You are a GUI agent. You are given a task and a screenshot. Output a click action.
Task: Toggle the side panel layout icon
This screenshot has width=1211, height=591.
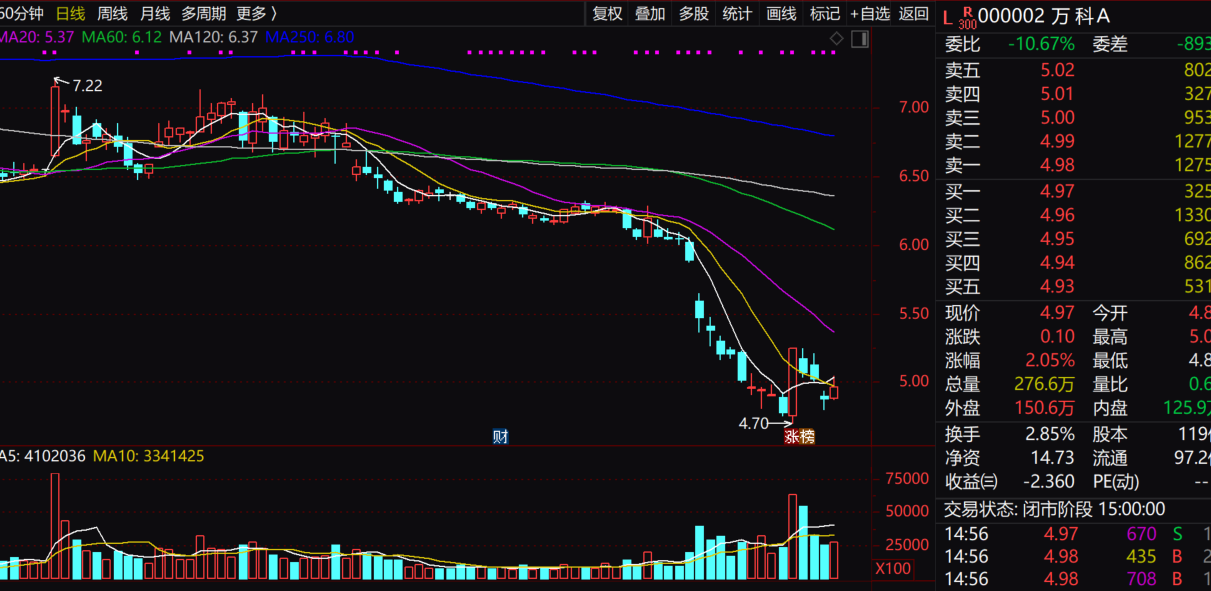[x=860, y=38]
